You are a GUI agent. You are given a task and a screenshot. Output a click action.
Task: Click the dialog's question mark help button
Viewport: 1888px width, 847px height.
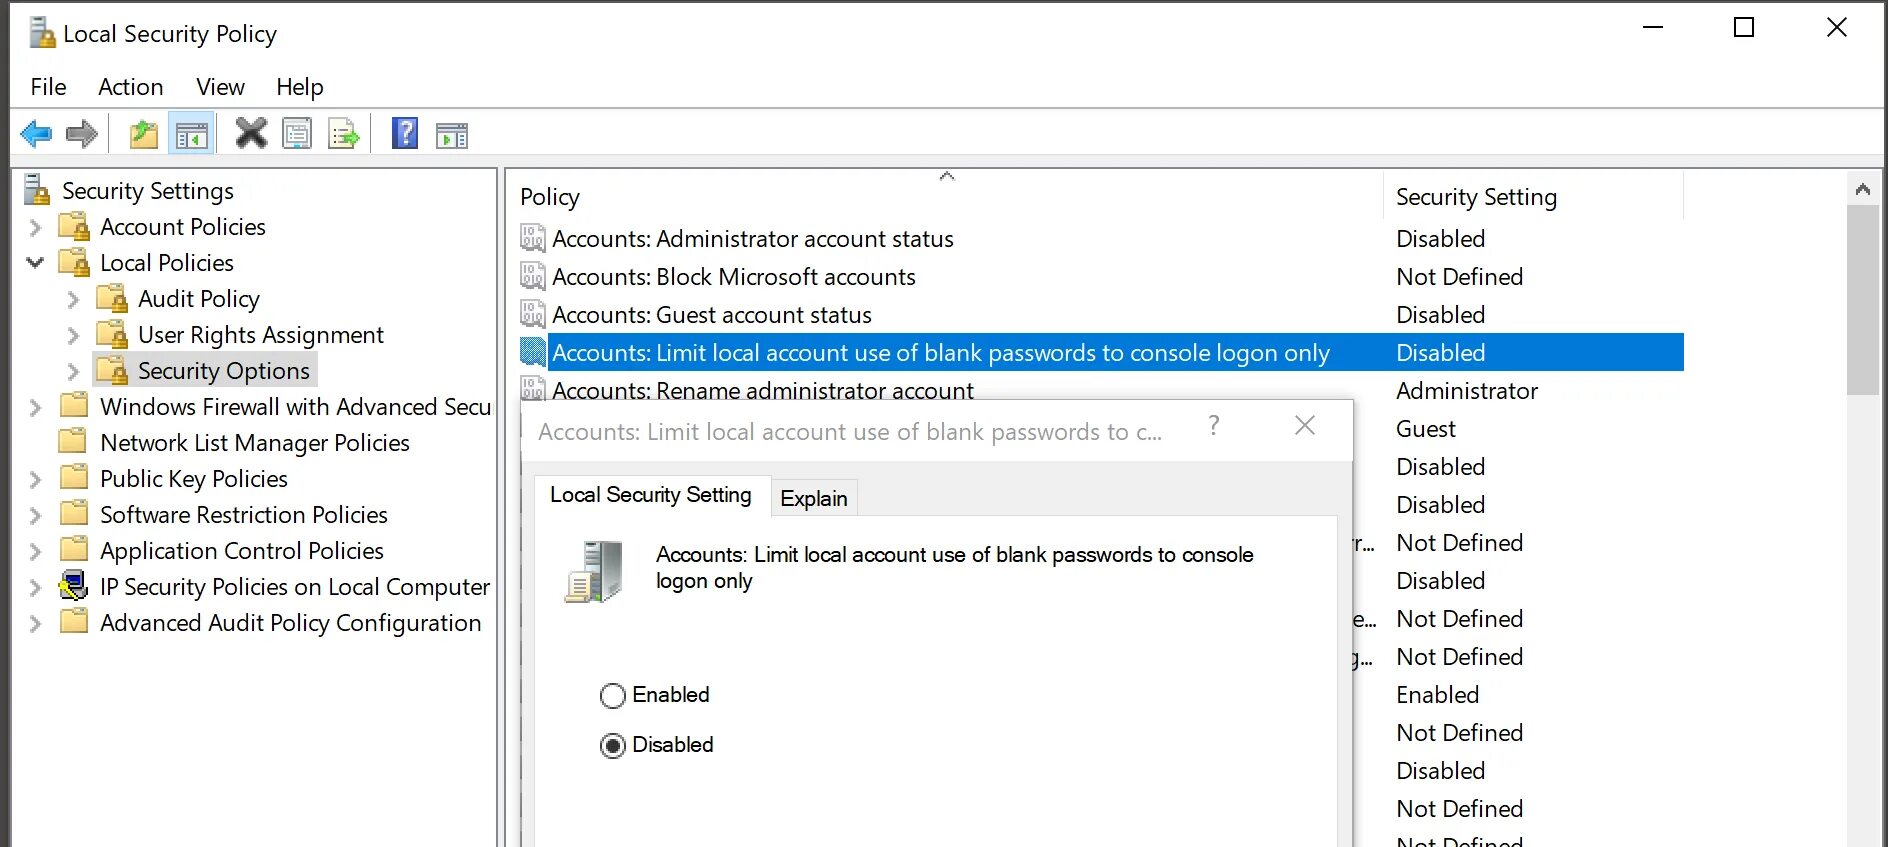click(1214, 426)
